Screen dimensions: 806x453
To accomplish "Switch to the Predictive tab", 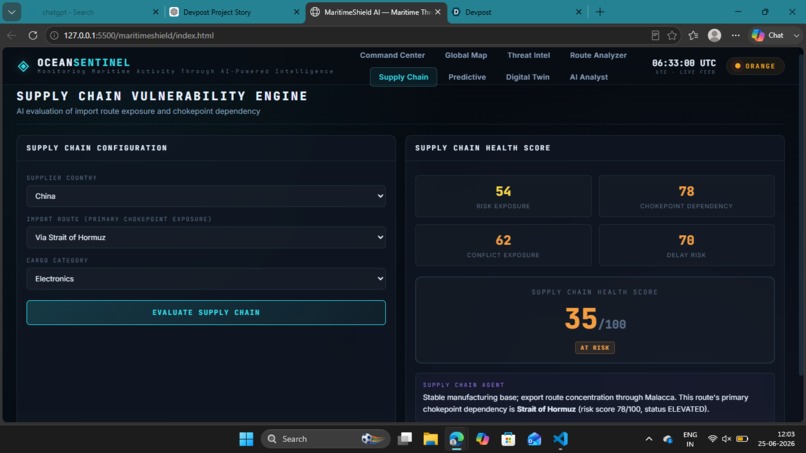I will click(467, 77).
